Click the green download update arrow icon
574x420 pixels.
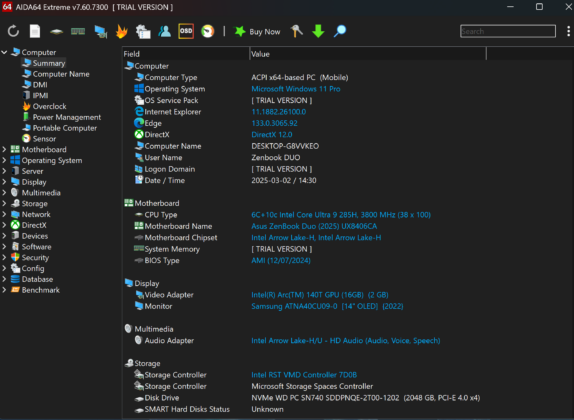point(318,31)
